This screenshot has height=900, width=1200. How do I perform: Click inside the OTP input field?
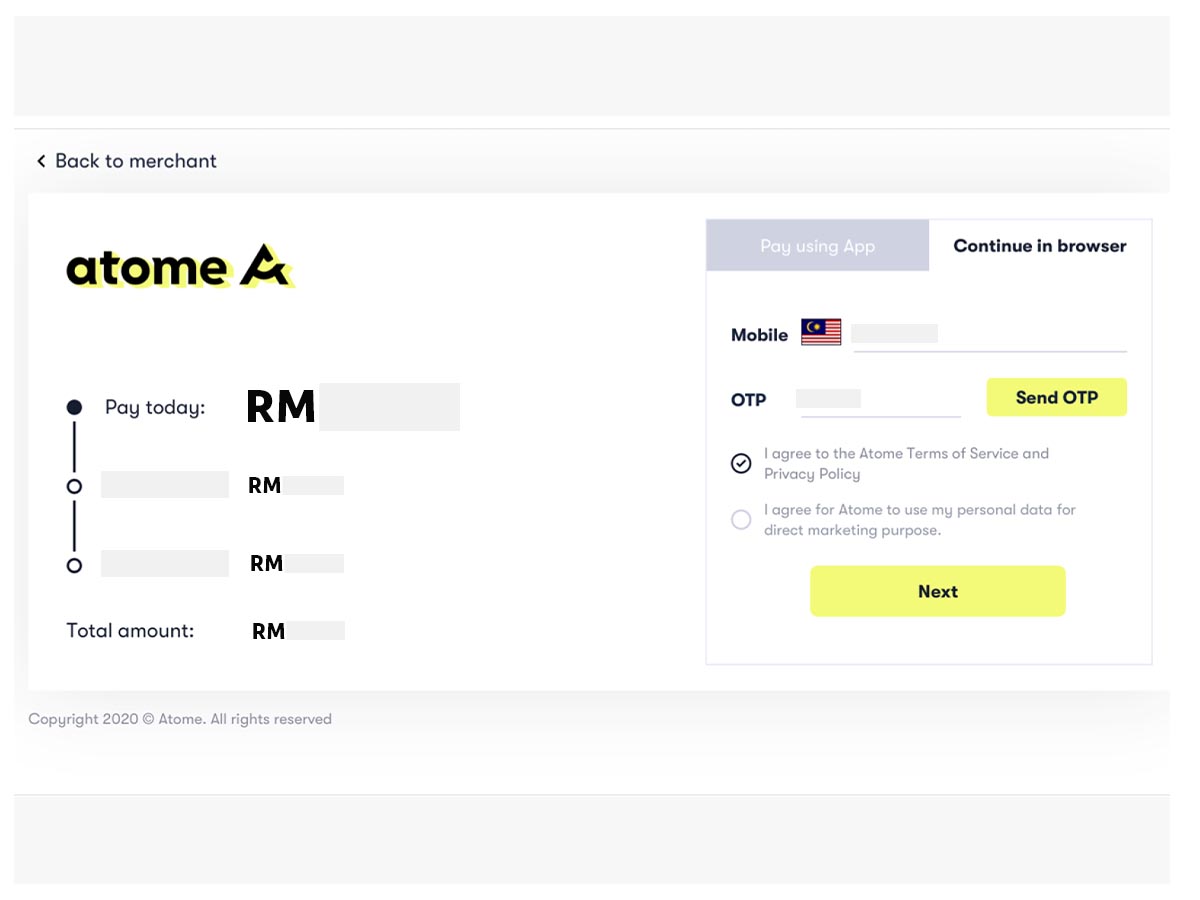click(878, 399)
